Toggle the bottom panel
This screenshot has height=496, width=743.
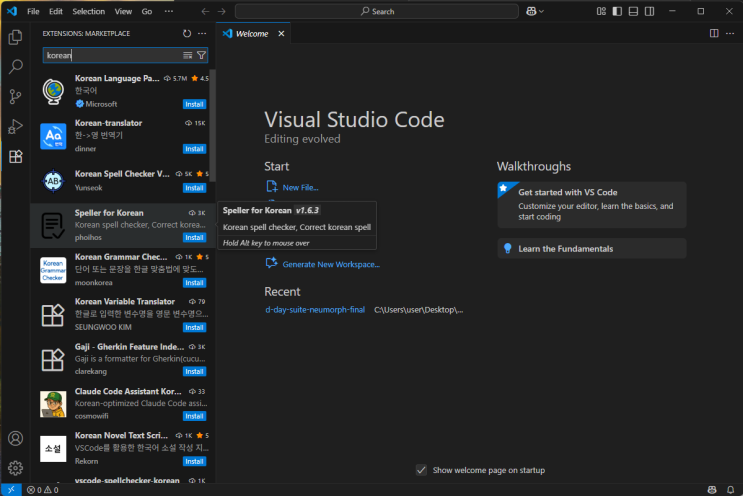[633, 11]
